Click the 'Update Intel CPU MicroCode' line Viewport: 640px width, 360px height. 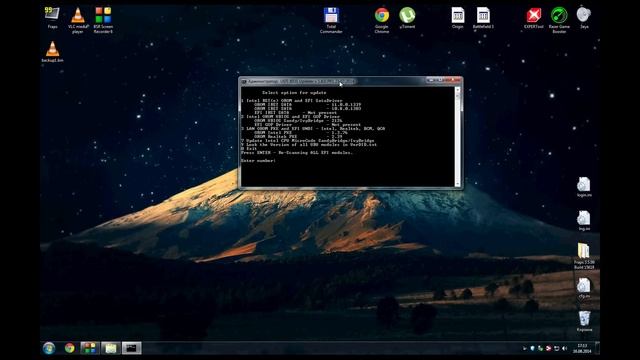pyautogui.click(x=308, y=140)
